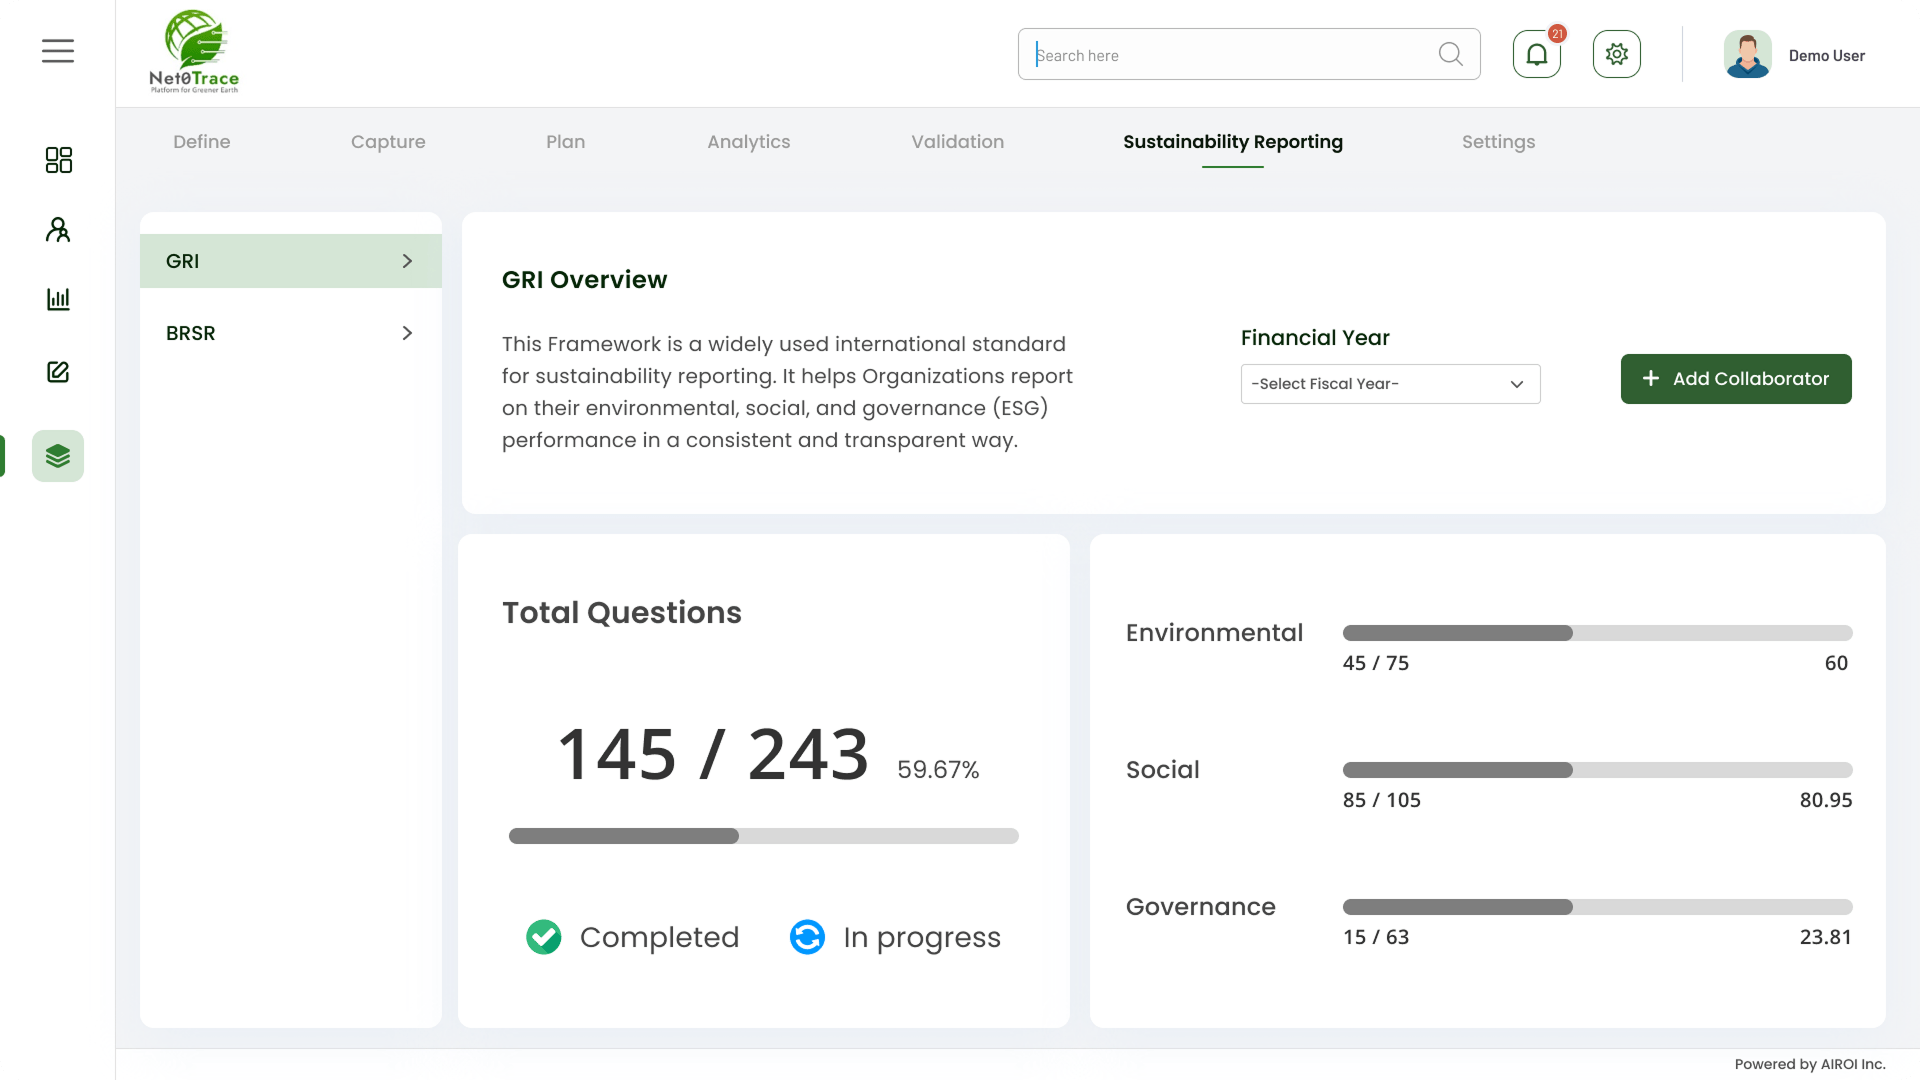Switch to the Plan tab

pyautogui.click(x=566, y=142)
